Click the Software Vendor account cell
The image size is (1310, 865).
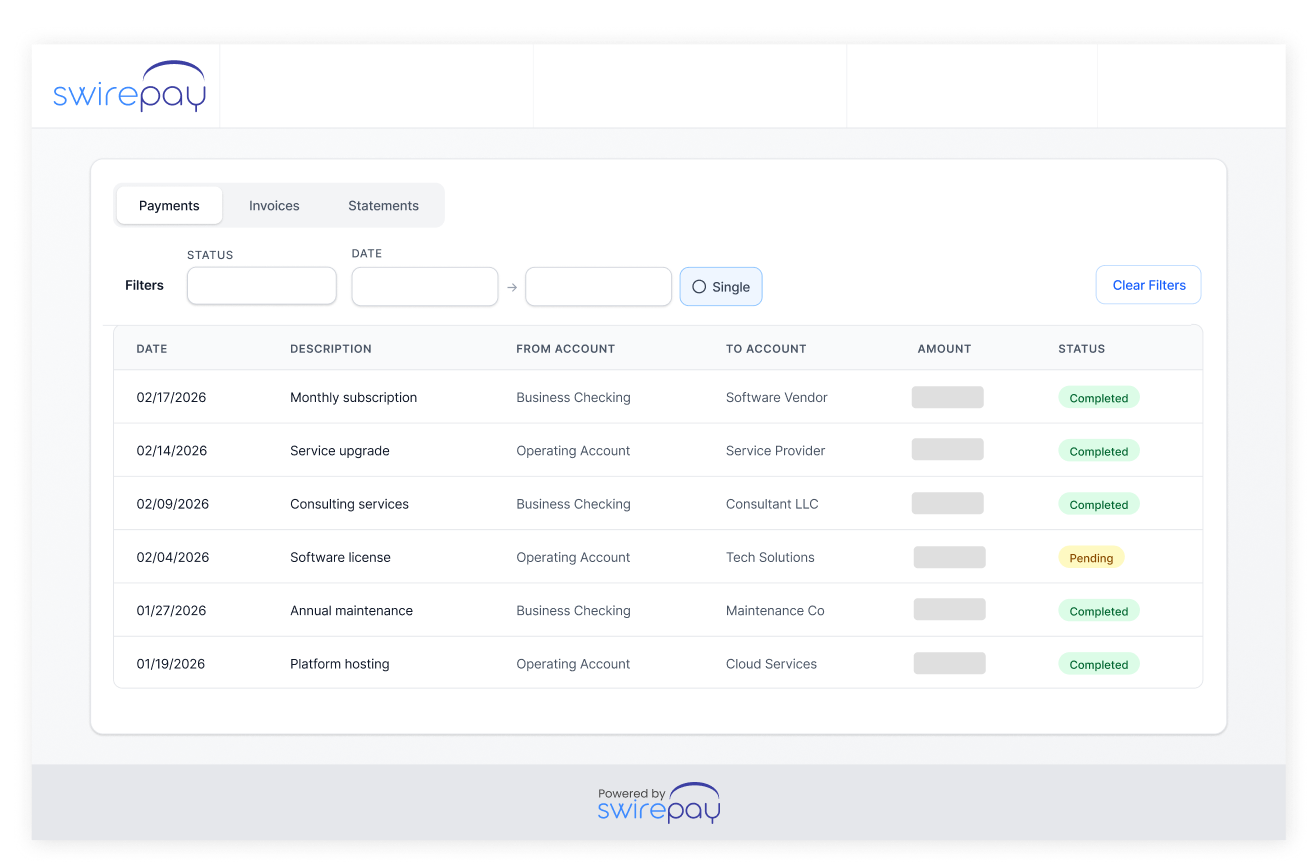[x=777, y=397]
